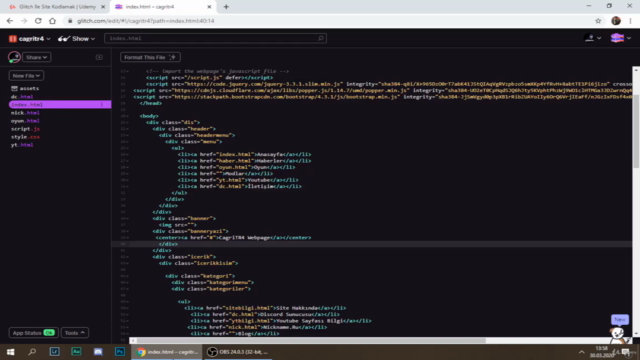Switch to Chrome index.html taskbar item
The image size is (640, 360).
[167, 352]
